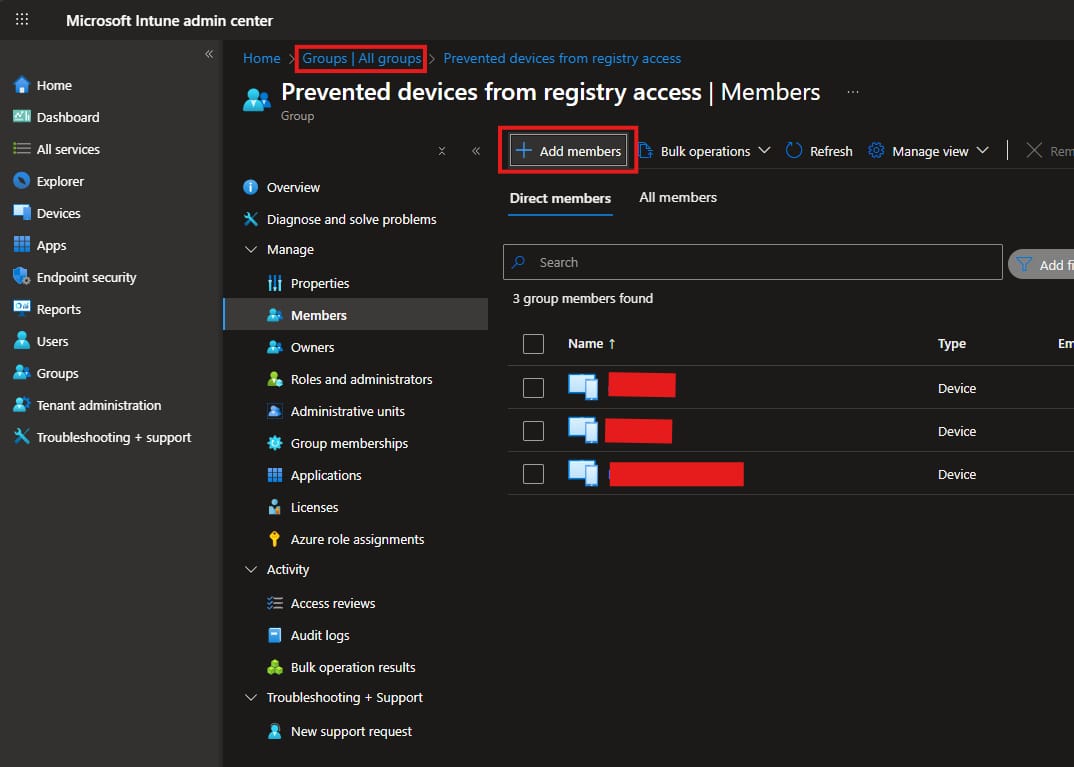Check the third device row checkbox

533,474
